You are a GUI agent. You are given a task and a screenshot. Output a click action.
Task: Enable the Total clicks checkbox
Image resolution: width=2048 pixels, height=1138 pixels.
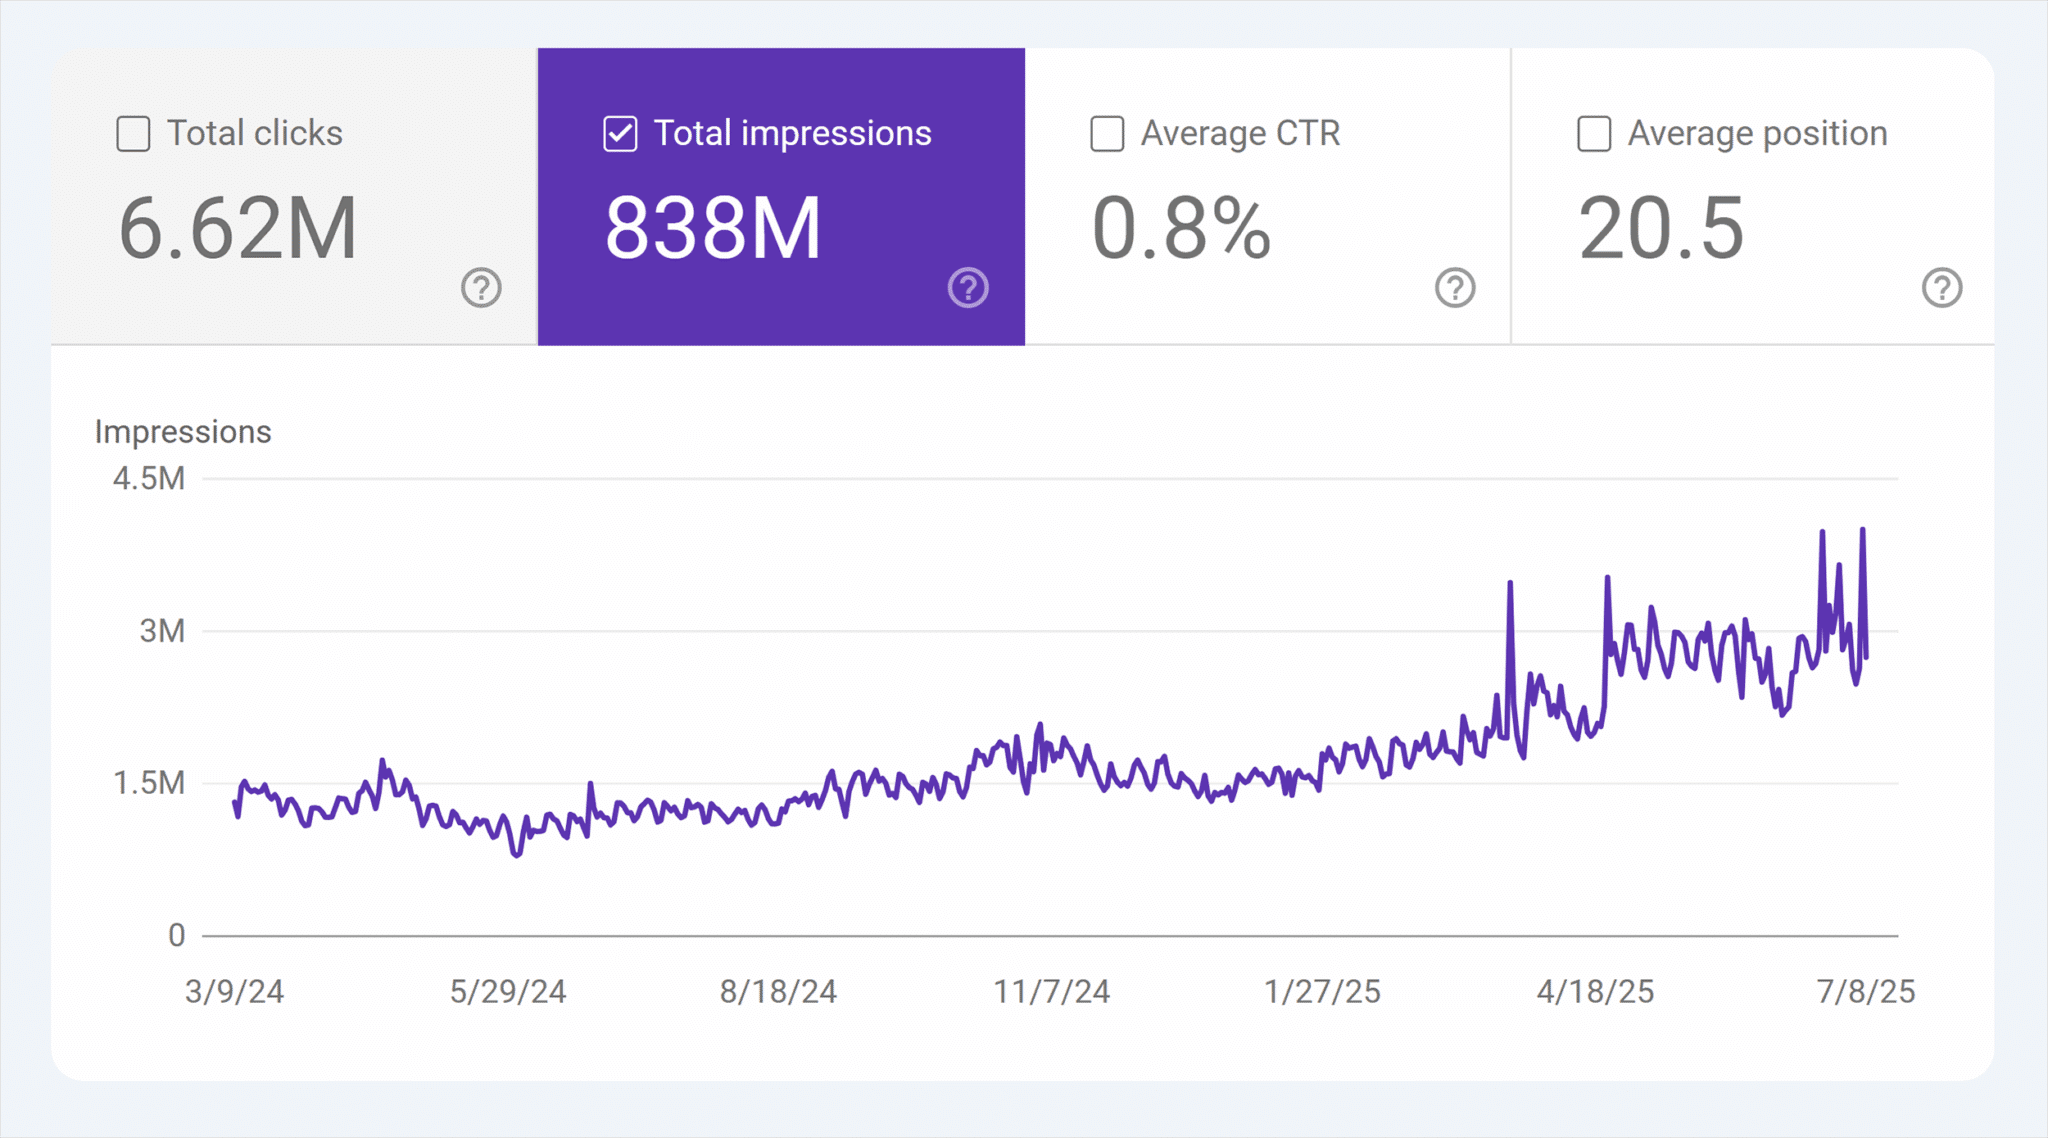(133, 134)
